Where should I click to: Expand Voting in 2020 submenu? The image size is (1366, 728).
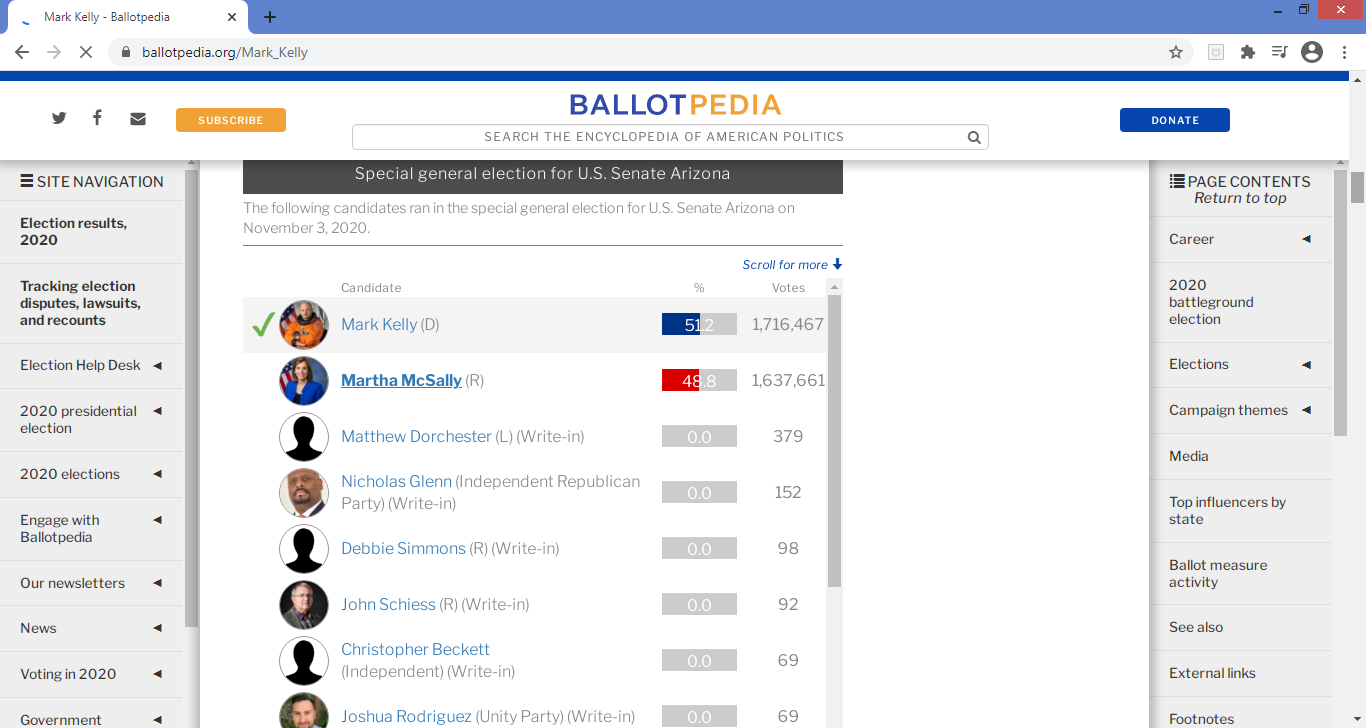(x=157, y=675)
